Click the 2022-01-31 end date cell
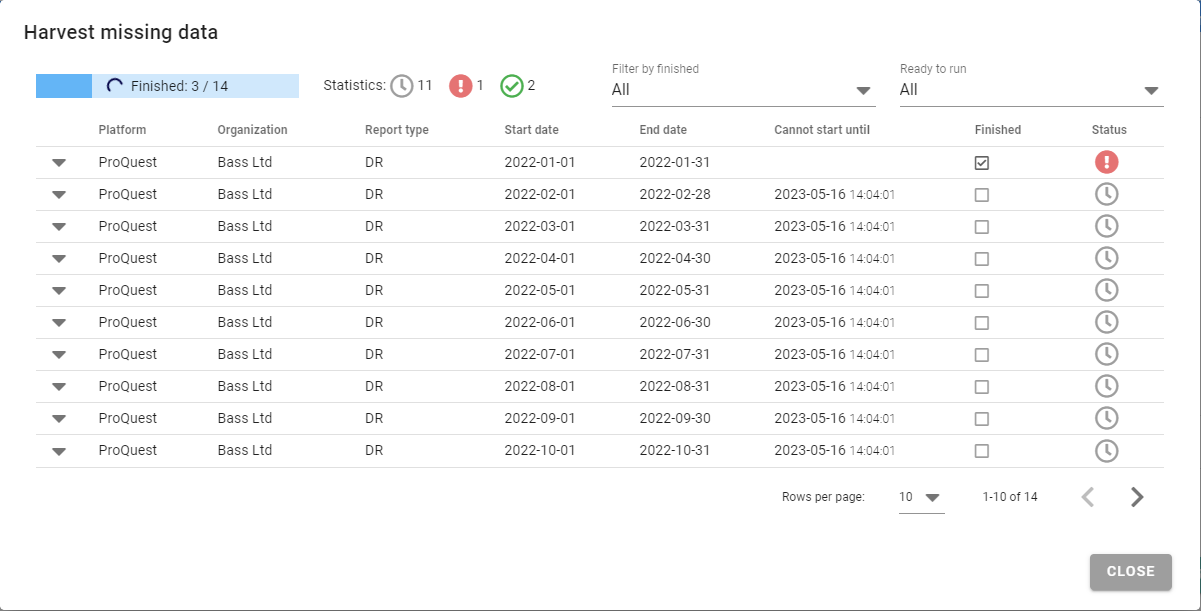 click(675, 162)
